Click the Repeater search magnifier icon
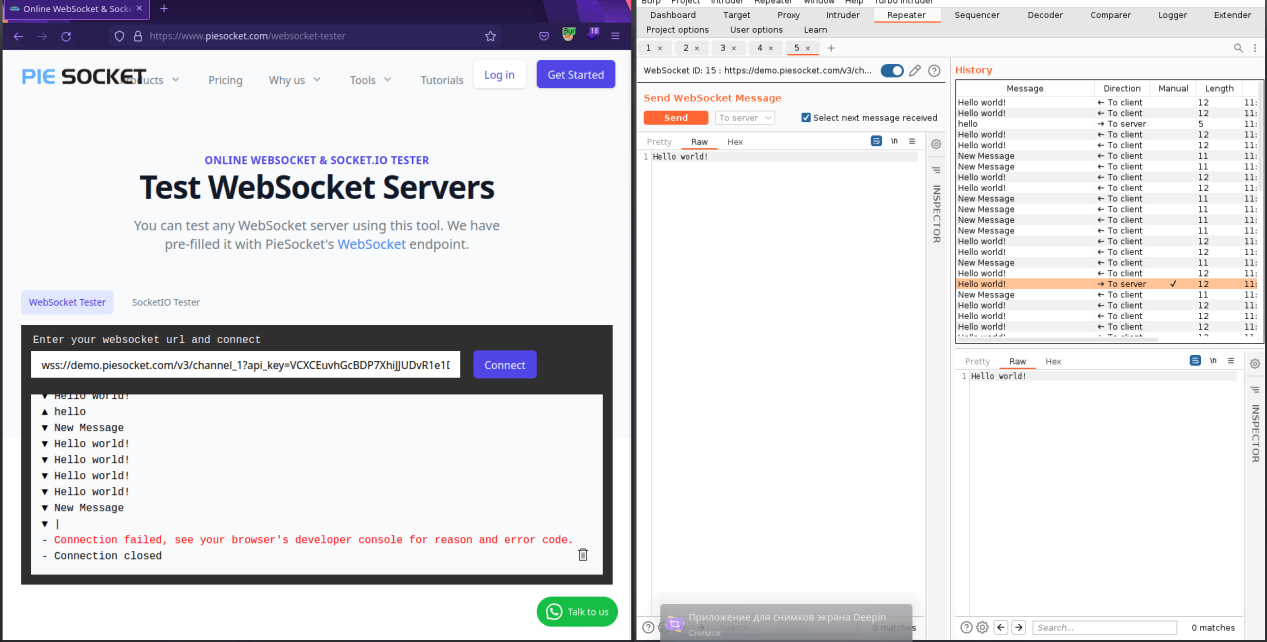Image resolution: width=1267 pixels, height=642 pixels. [1239, 48]
